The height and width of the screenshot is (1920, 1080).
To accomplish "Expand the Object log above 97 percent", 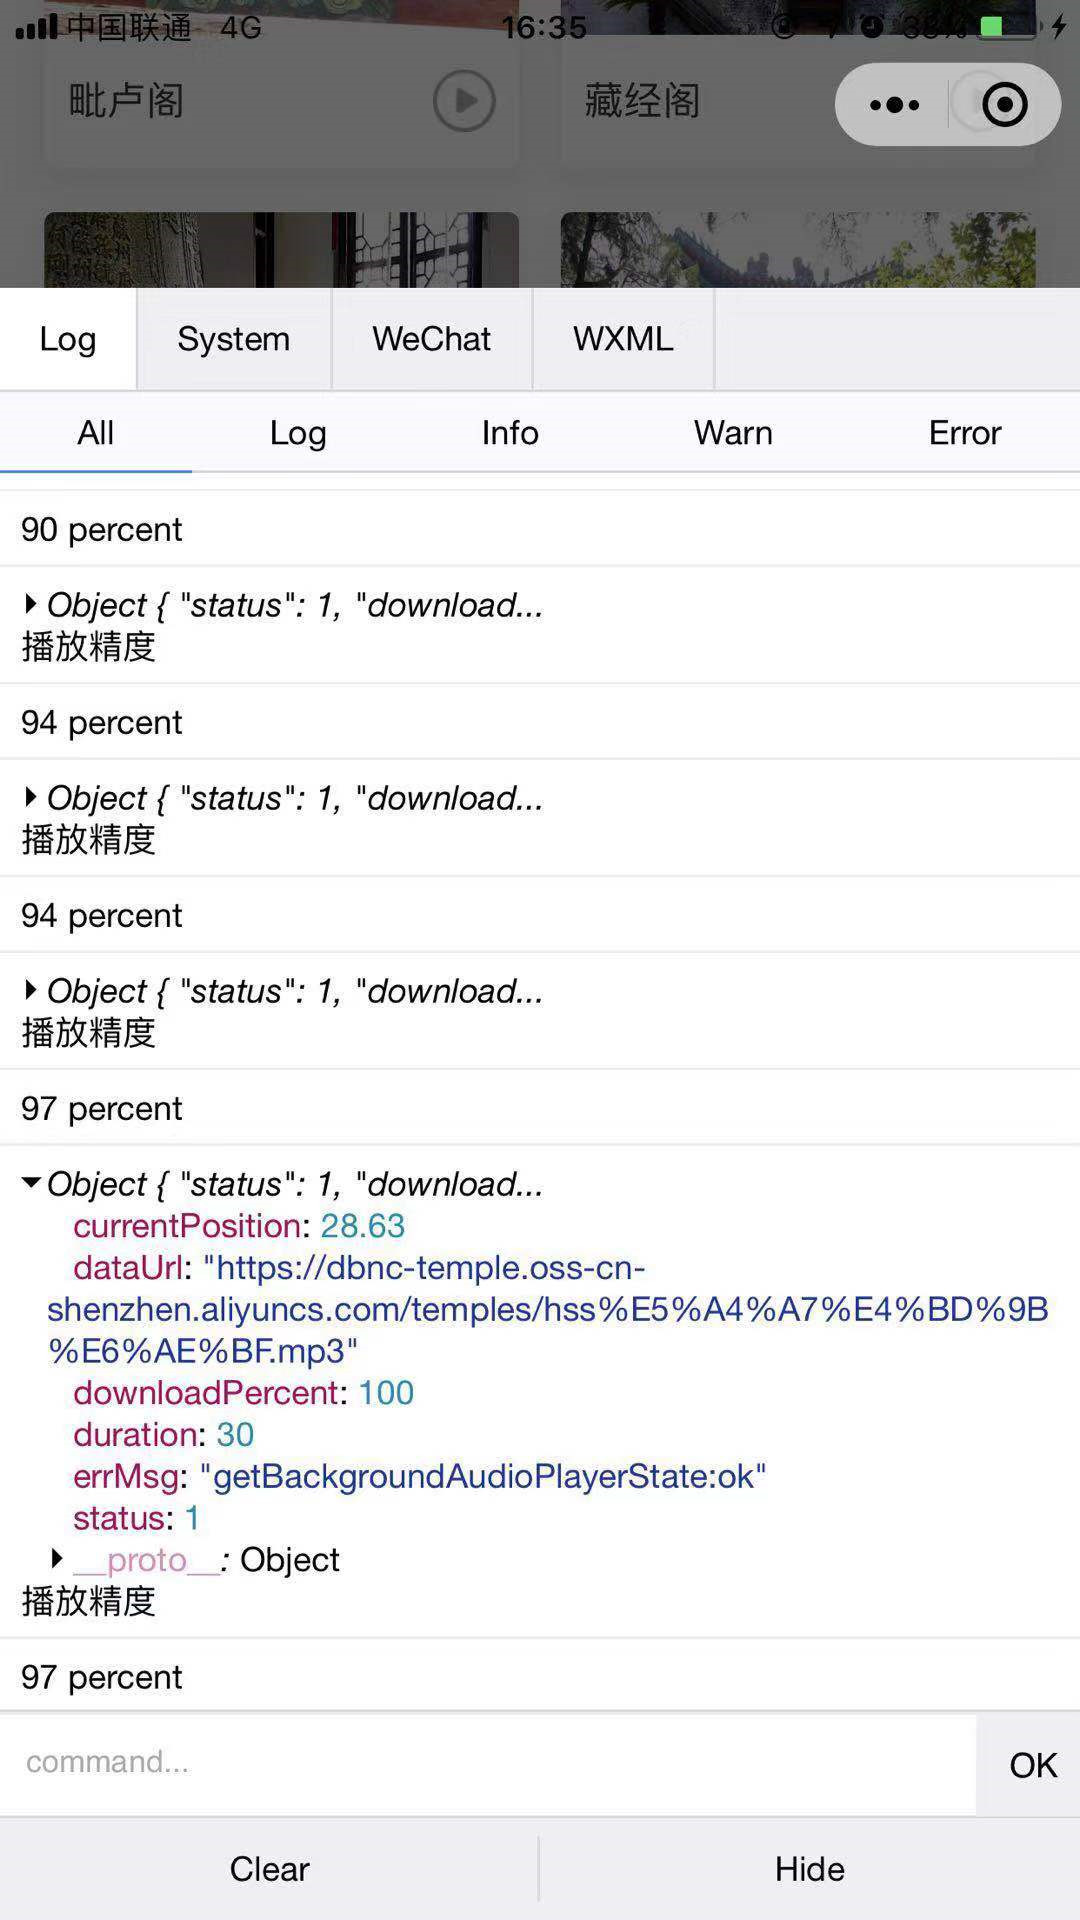I will [x=31, y=990].
